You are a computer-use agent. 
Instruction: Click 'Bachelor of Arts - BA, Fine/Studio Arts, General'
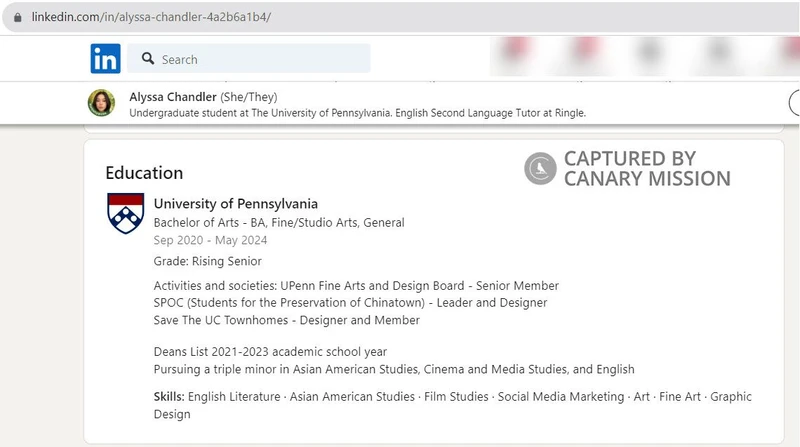[279, 222]
